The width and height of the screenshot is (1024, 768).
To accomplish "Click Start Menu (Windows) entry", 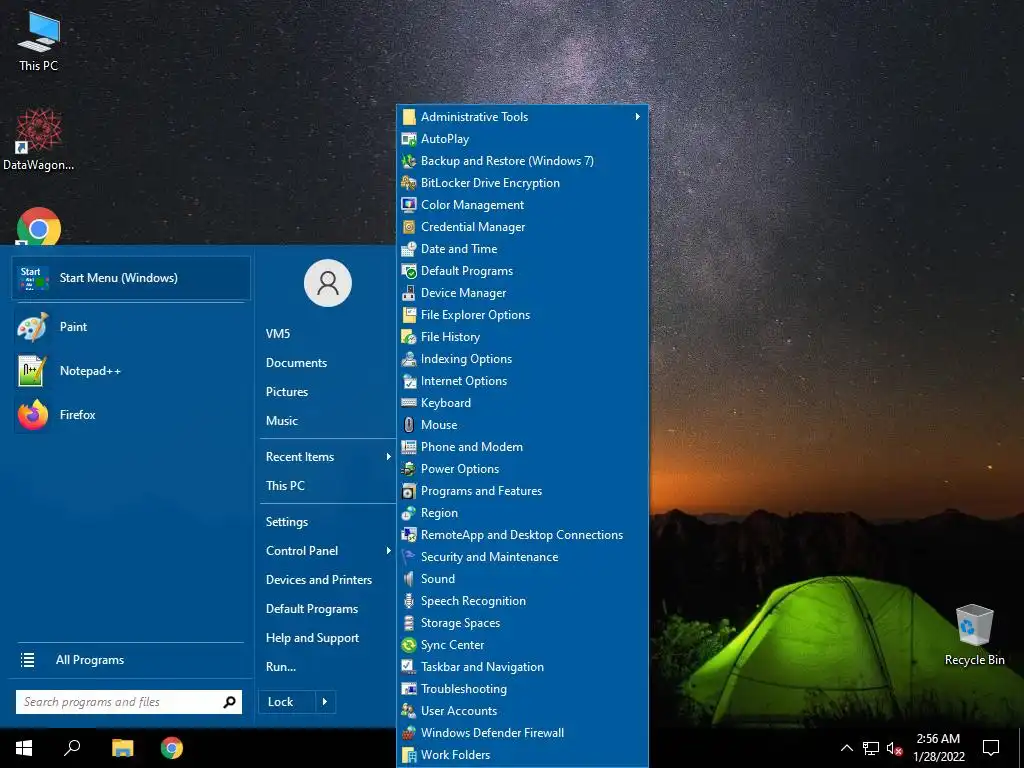I will [x=131, y=278].
